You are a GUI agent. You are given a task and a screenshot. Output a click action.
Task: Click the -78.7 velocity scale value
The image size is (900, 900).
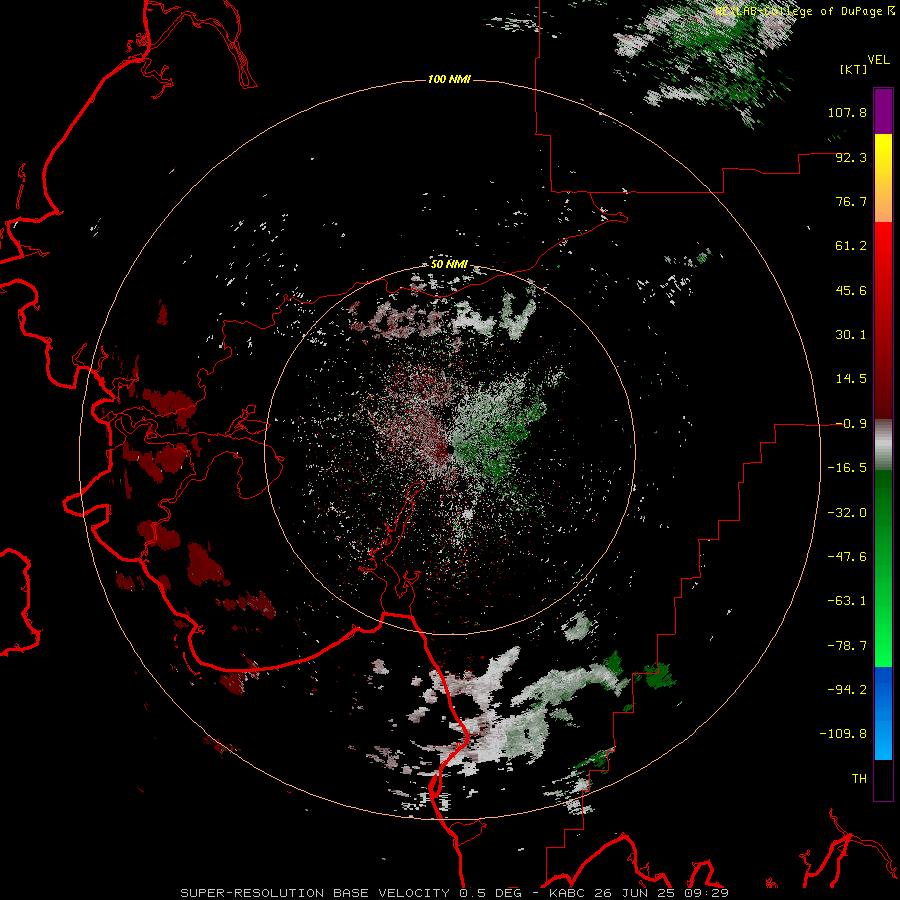pyautogui.click(x=847, y=646)
